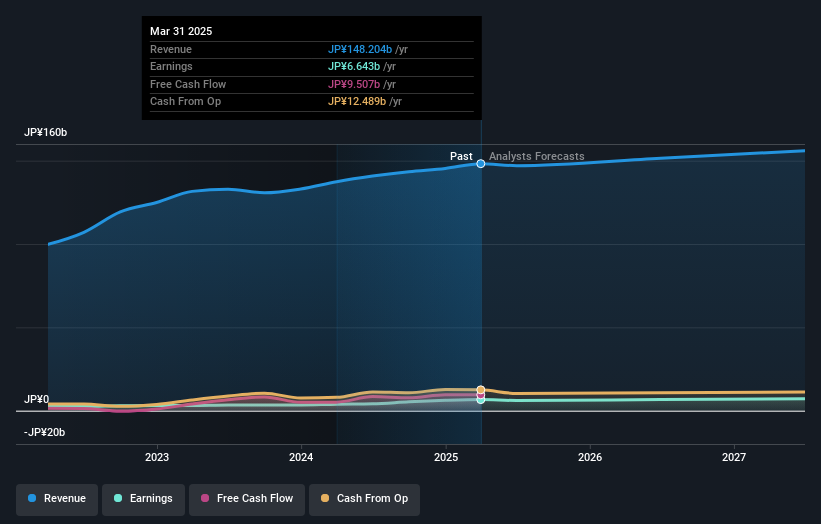Click the JP¥148.204b revenue value
The height and width of the screenshot is (524, 821).
click(x=360, y=49)
